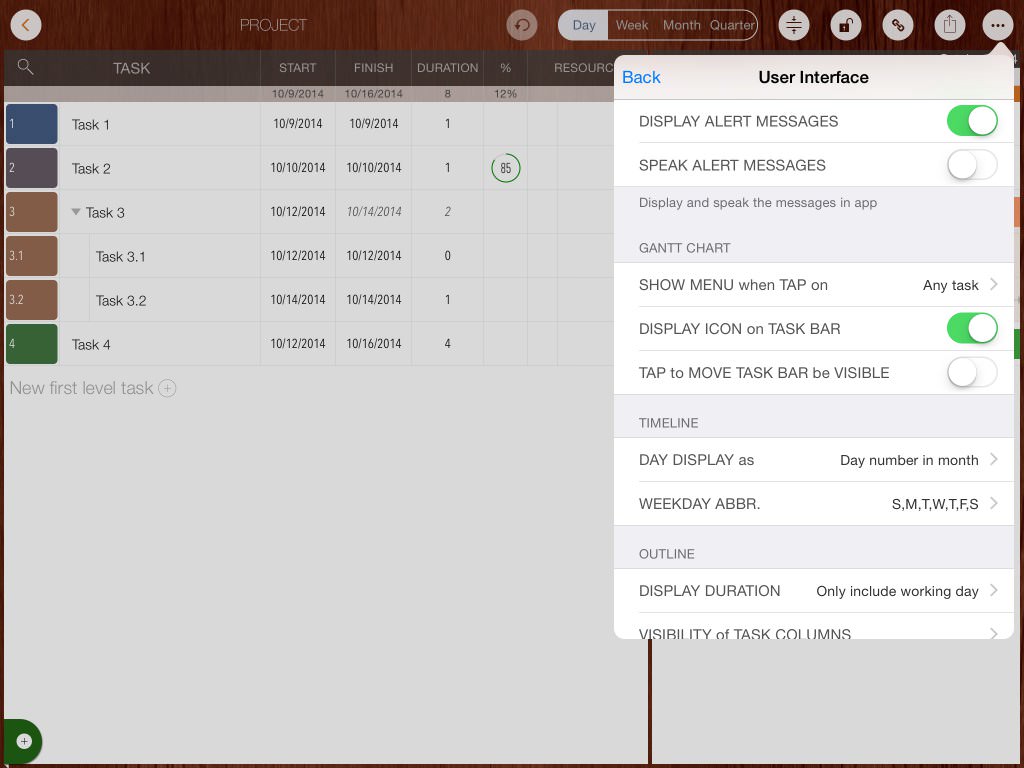The image size is (1024, 768).
Task: Tap the green add button at bottom left
Action: click(x=23, y=741)
